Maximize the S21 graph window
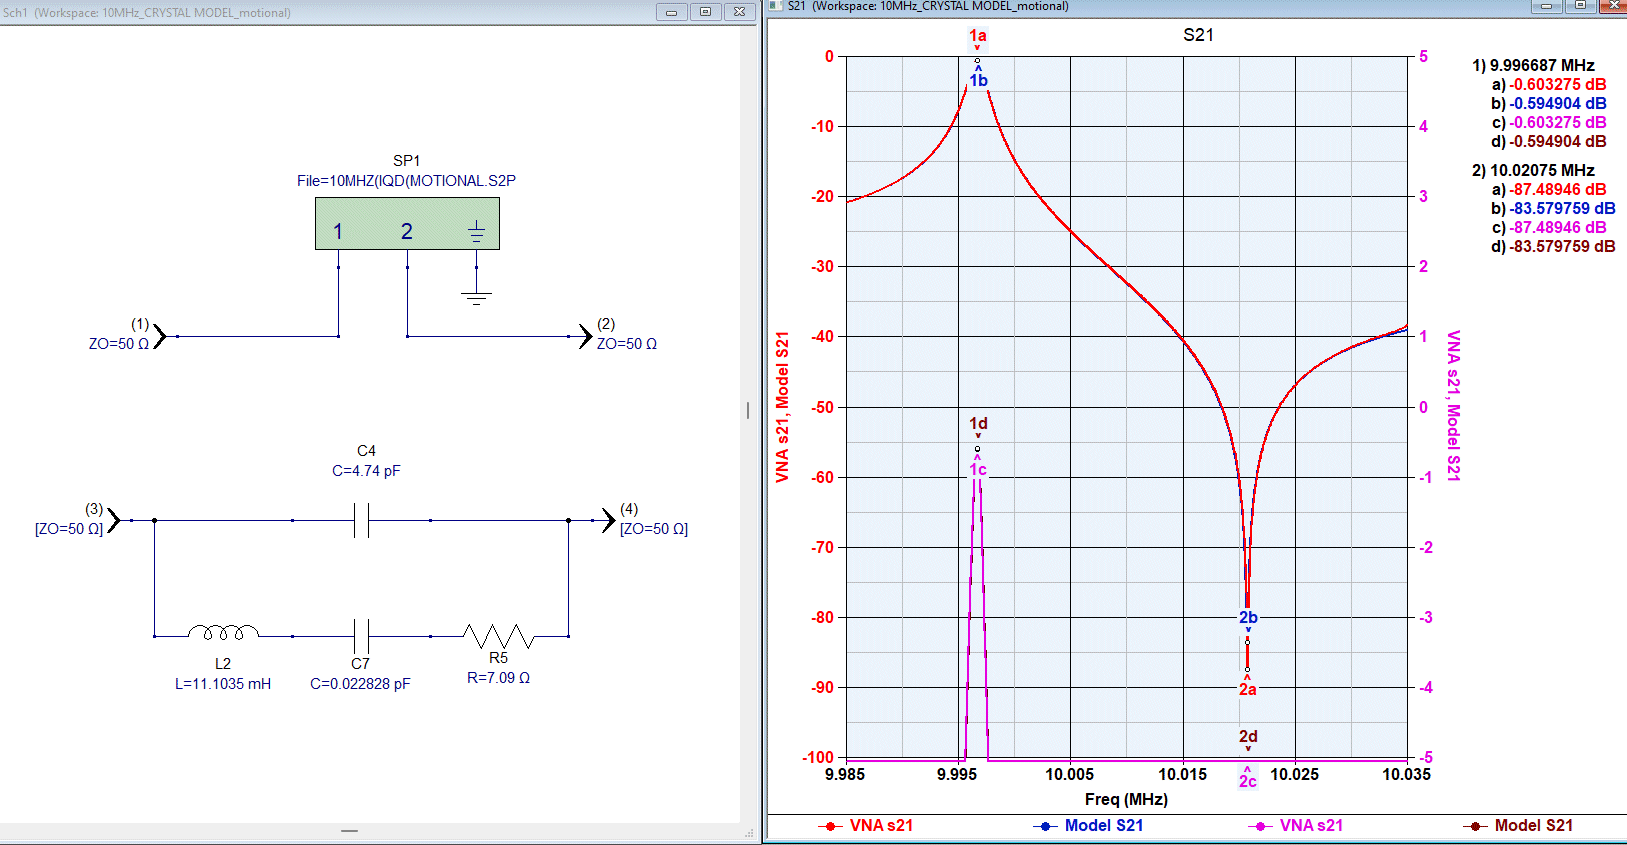Viewport: 1627px width, 845px height. tap(1580, 6)
